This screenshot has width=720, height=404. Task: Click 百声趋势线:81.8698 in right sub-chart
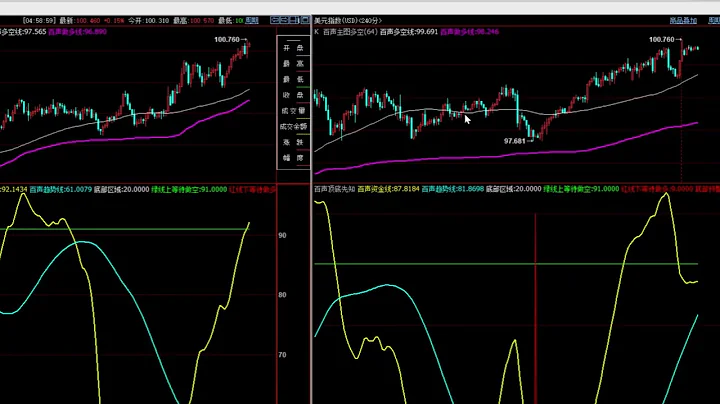[x=453, y=189]
